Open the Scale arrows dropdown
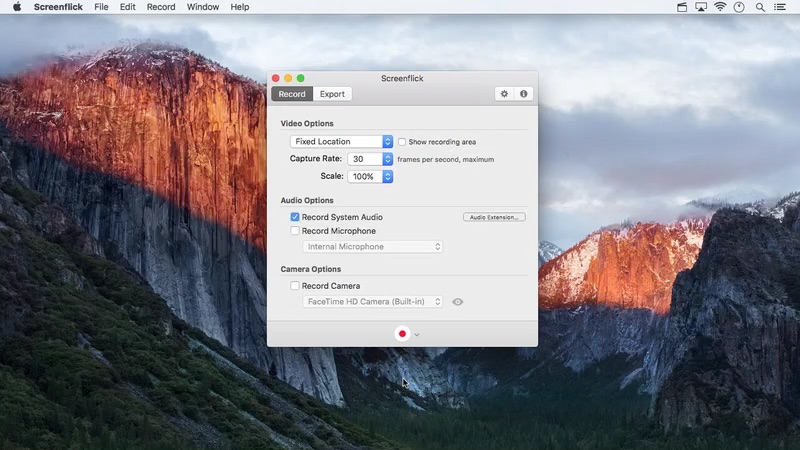 (388, 177)
